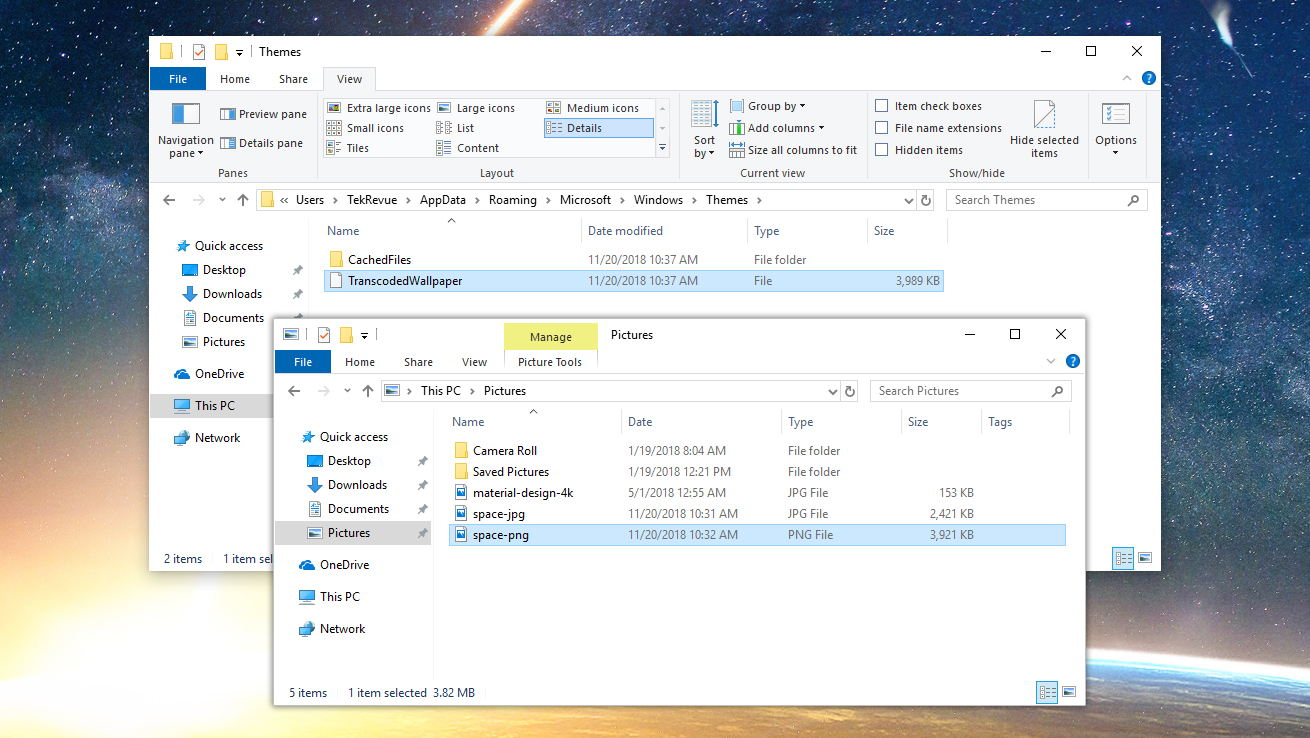Switch to Share tab in Themes window
The image size is (1310, 738).
[x=293, y=79]
